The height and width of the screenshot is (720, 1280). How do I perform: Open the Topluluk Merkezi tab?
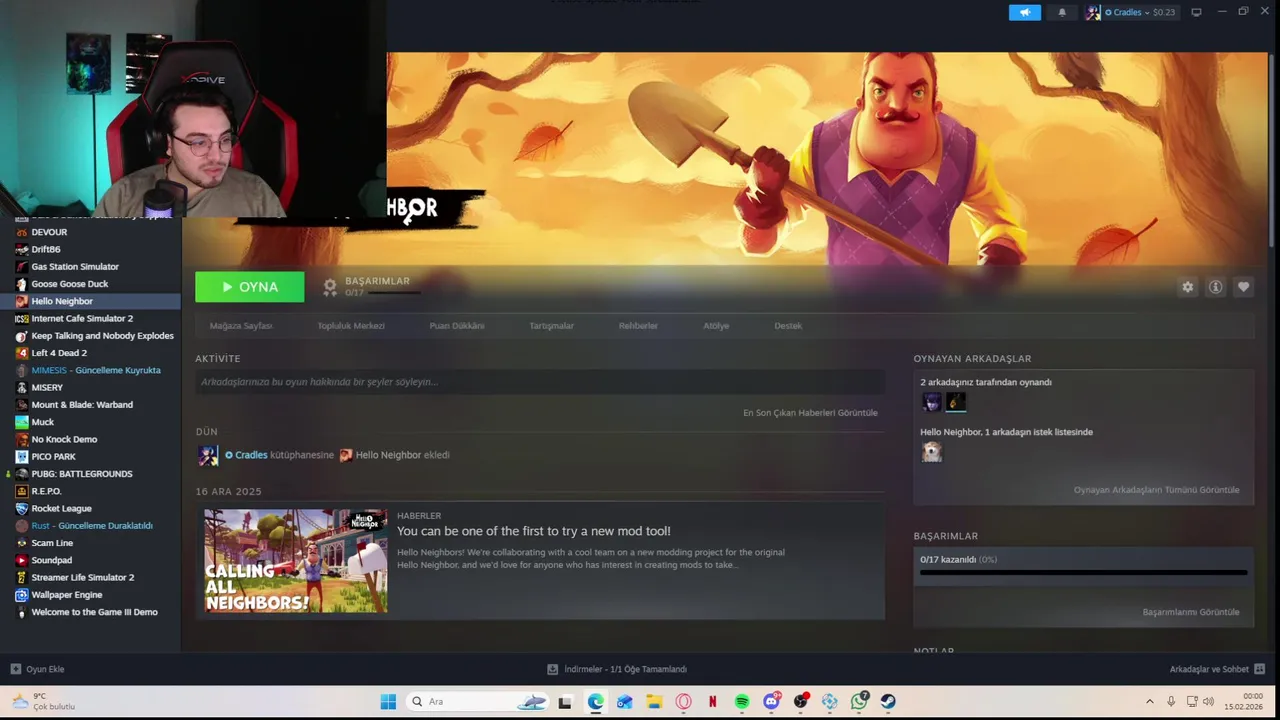351,326
